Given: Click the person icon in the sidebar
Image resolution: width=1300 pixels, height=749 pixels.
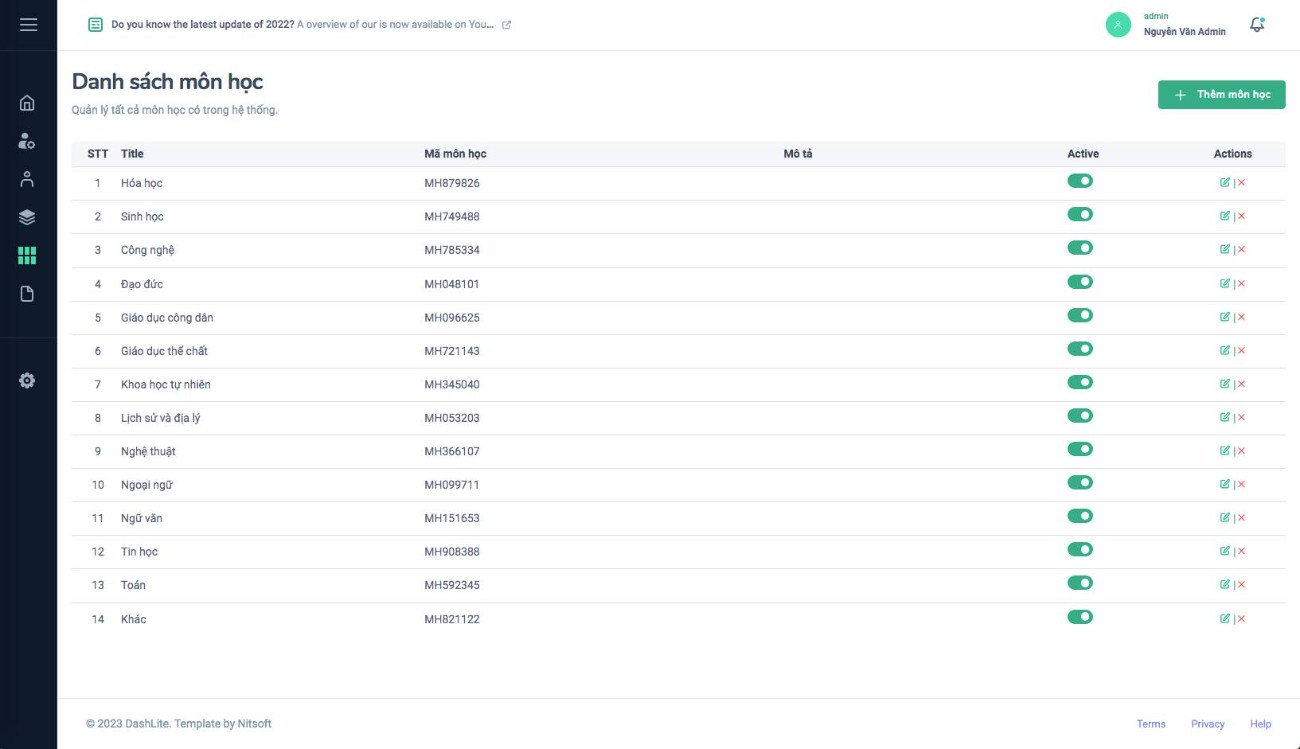Looking at the screenshot, I should click(x=27, y=179).
